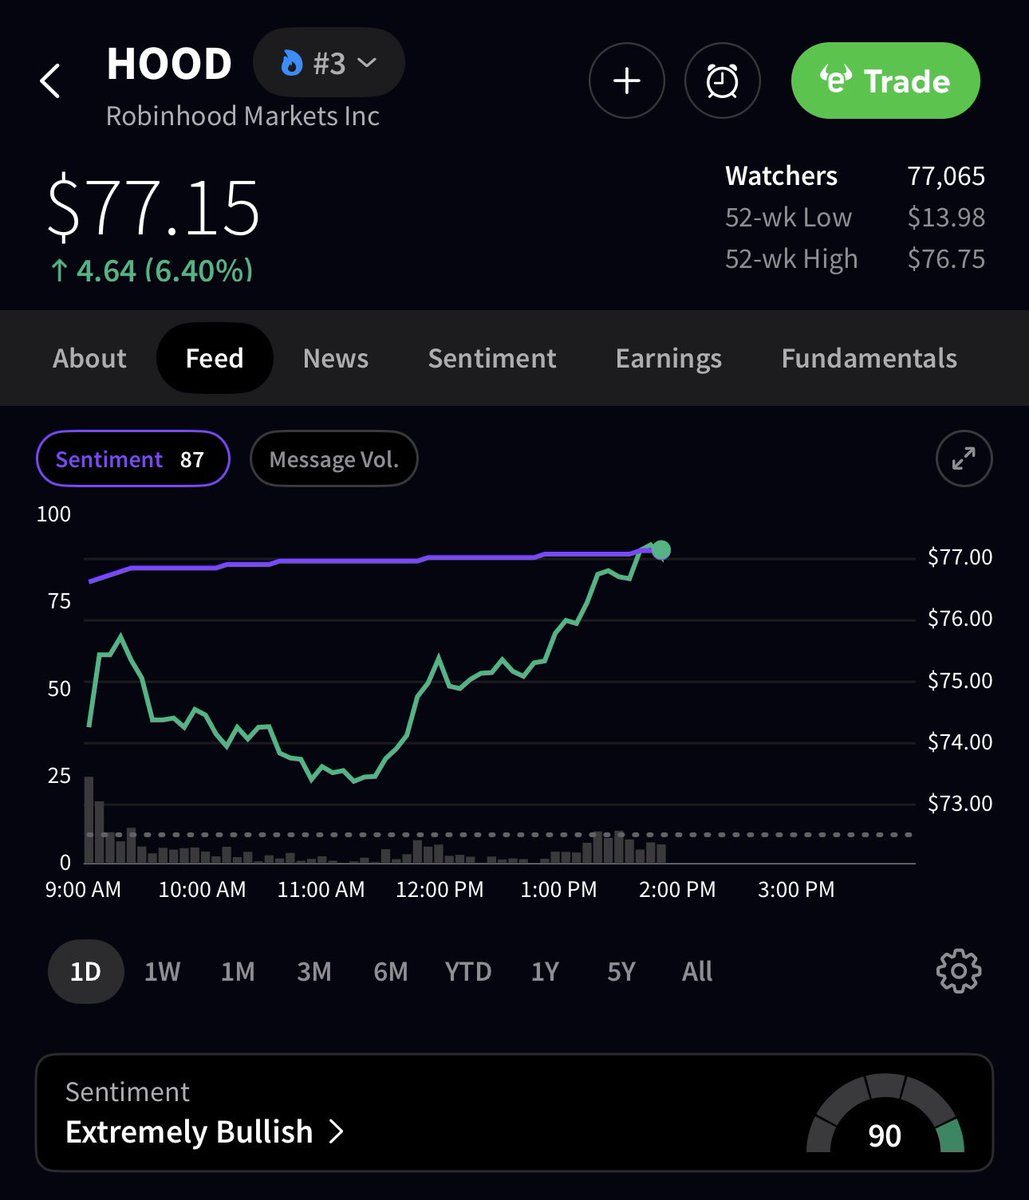Tap the green Trade button
Screen dimensions: 1029x1200
[885, 81]
